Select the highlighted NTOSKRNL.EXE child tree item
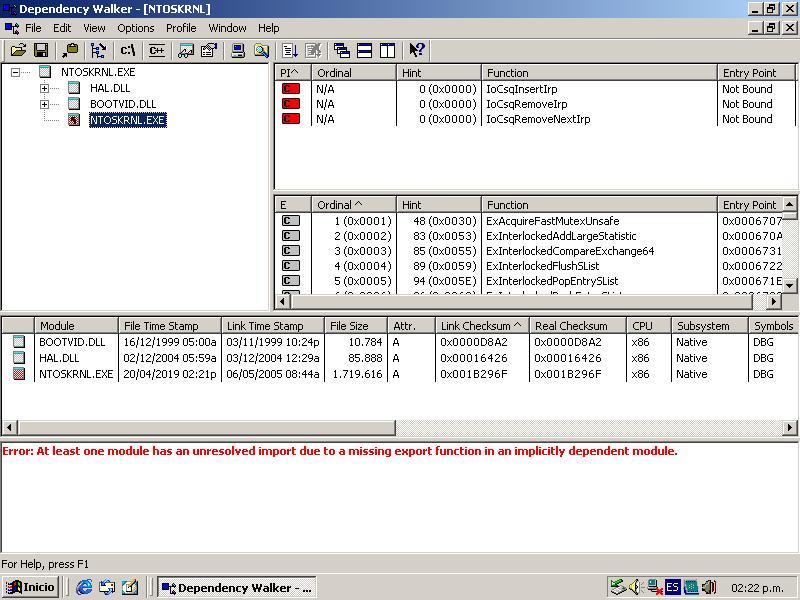The width and height of the screenshot is (800, 600). [128, 120]
